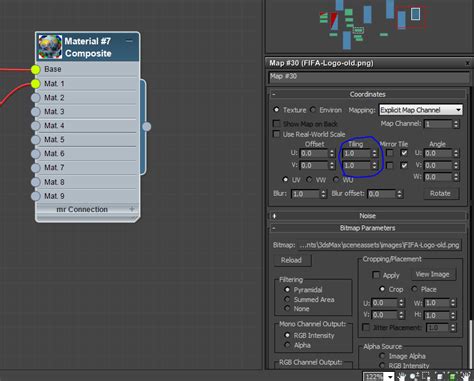The image size is (474, 381).
Task: Uncheck the U Tile checkbox
Action: (404, 153)
